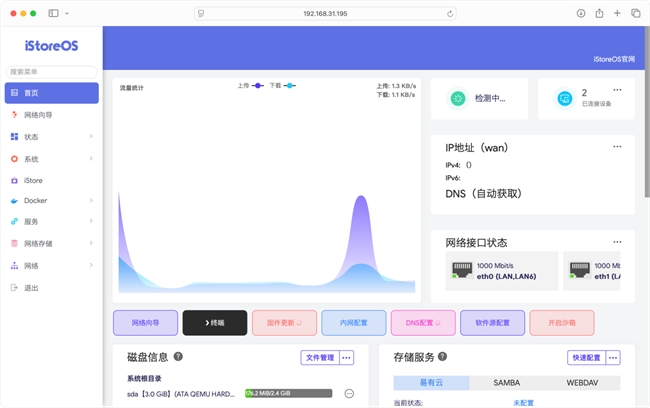Click the 服务 sidebar icon
This screenshot has width=650, height=408.
(x=15, y=221)
